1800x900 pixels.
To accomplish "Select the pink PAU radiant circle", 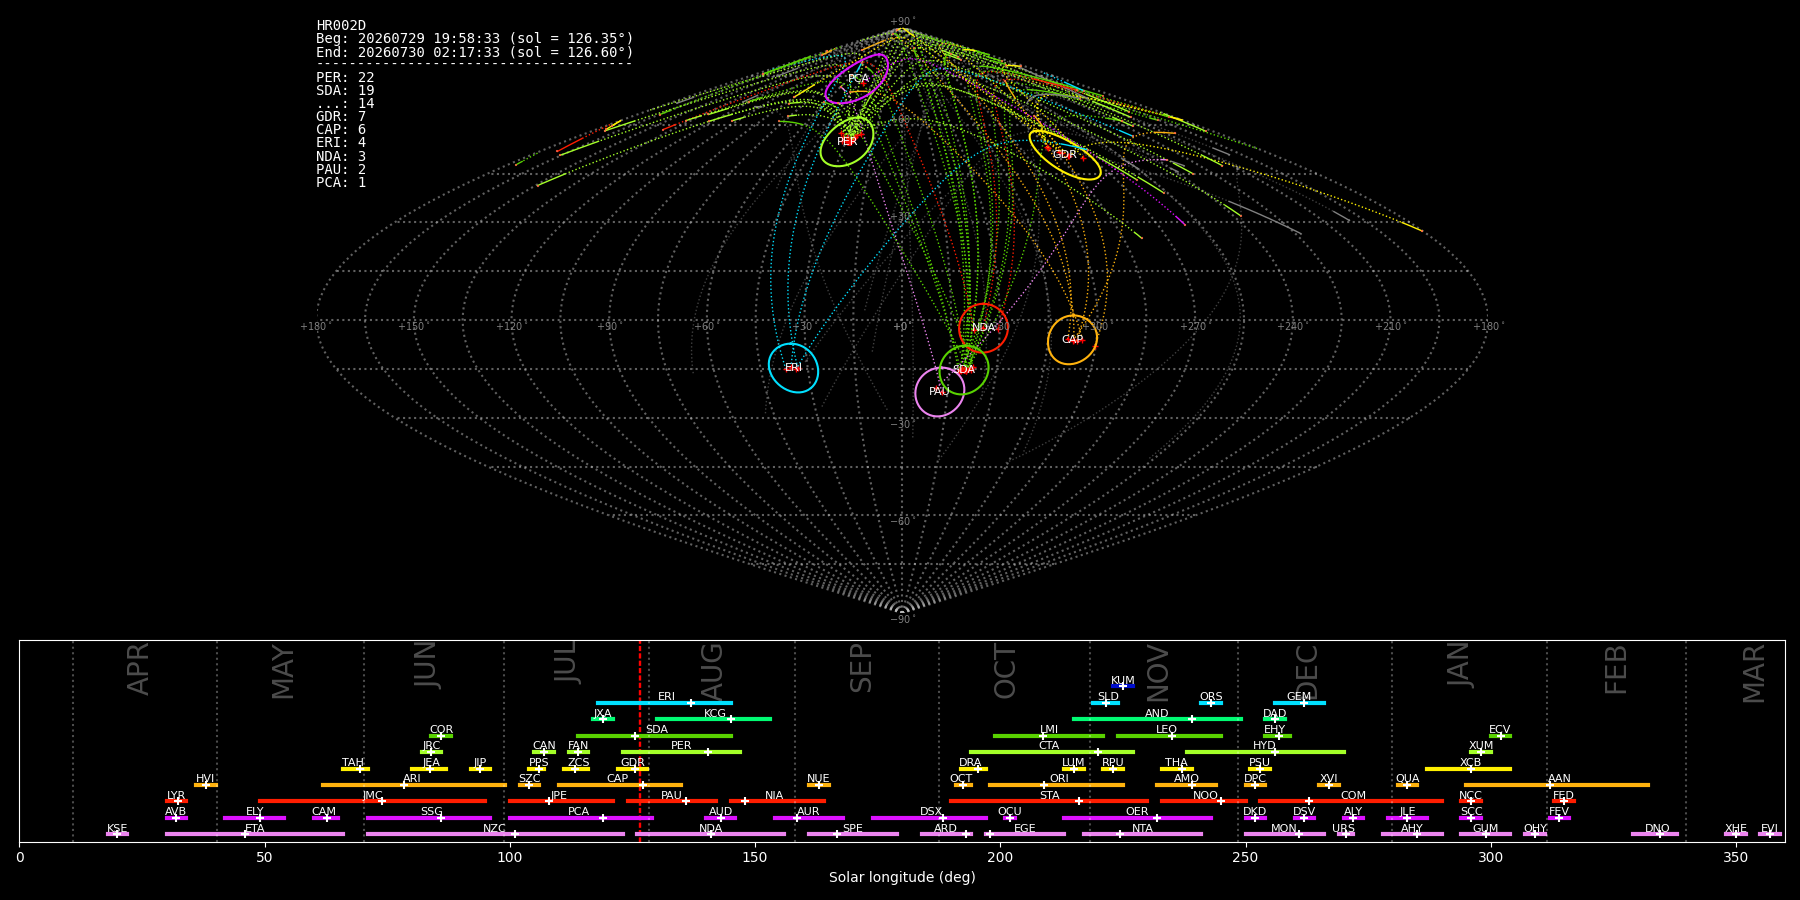I will (x=939, y=392).
